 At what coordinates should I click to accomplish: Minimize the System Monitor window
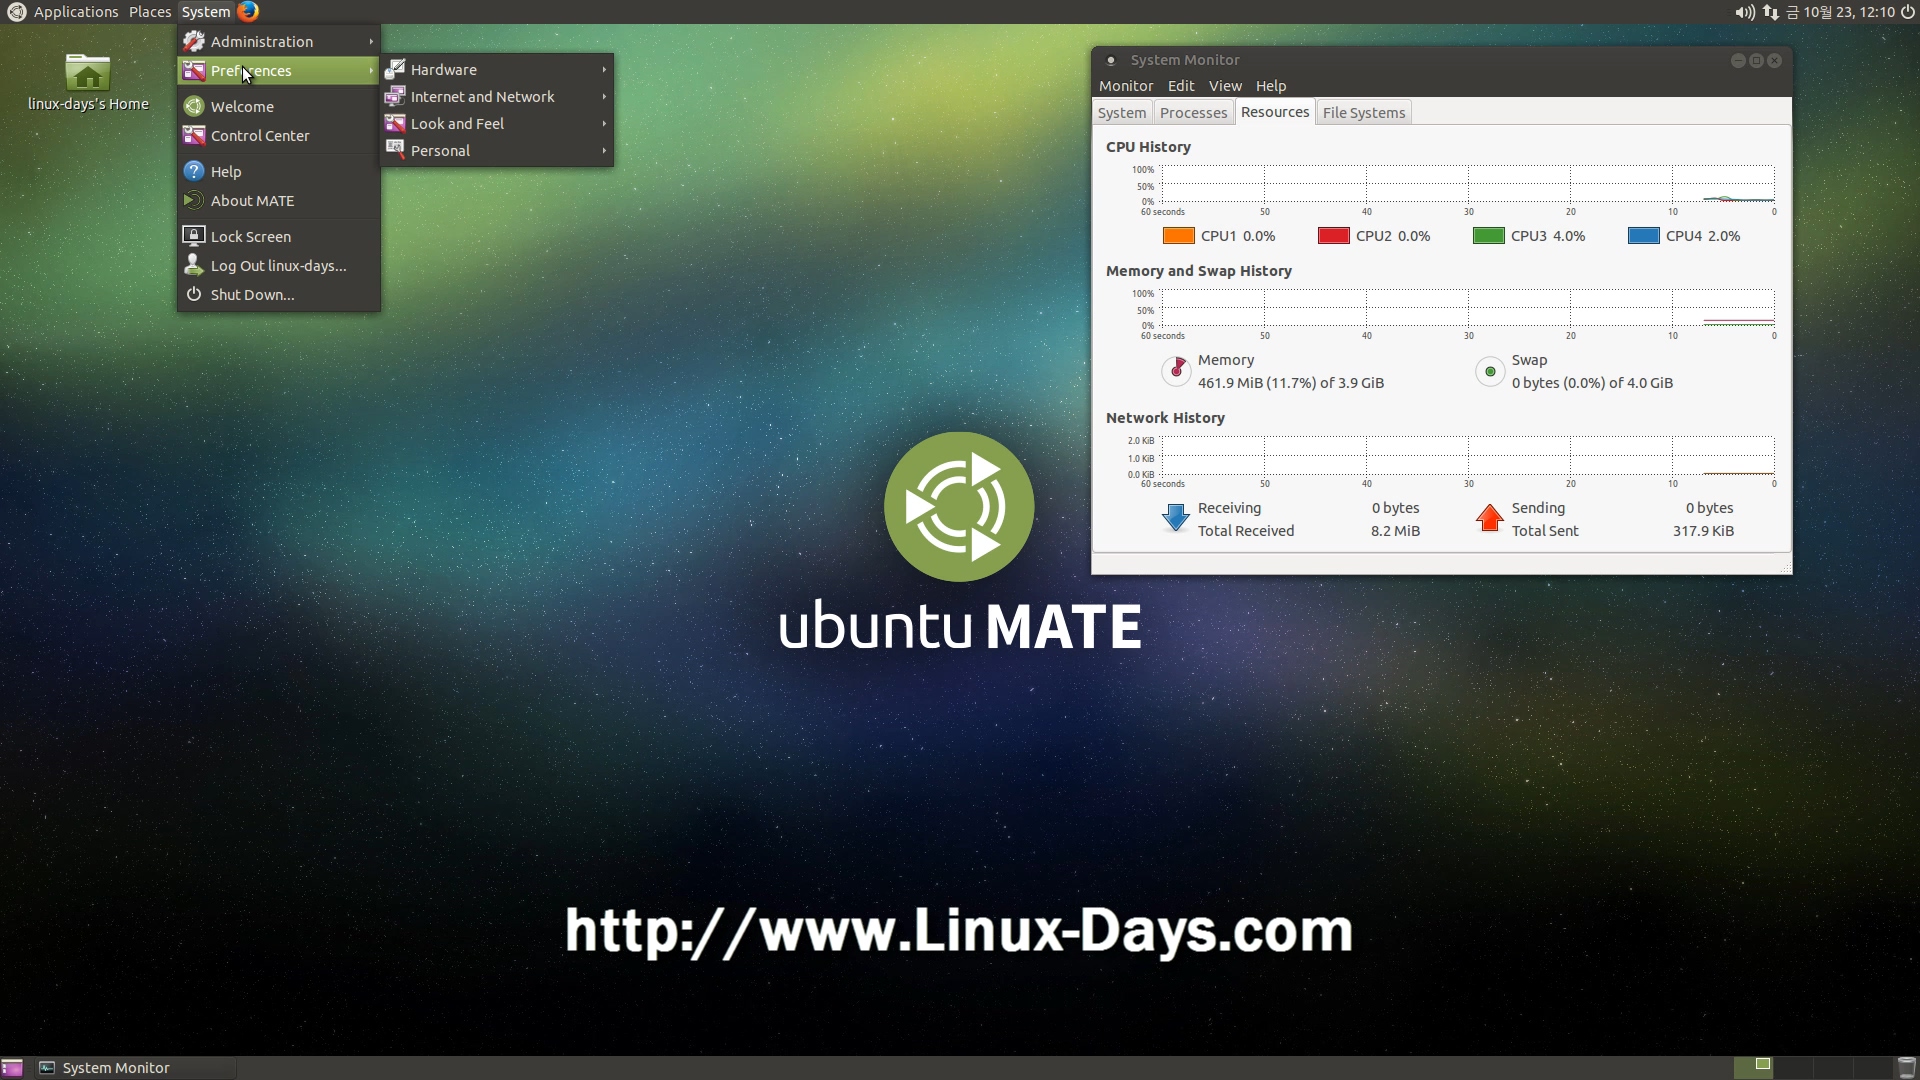click(x=1738, y=61)
